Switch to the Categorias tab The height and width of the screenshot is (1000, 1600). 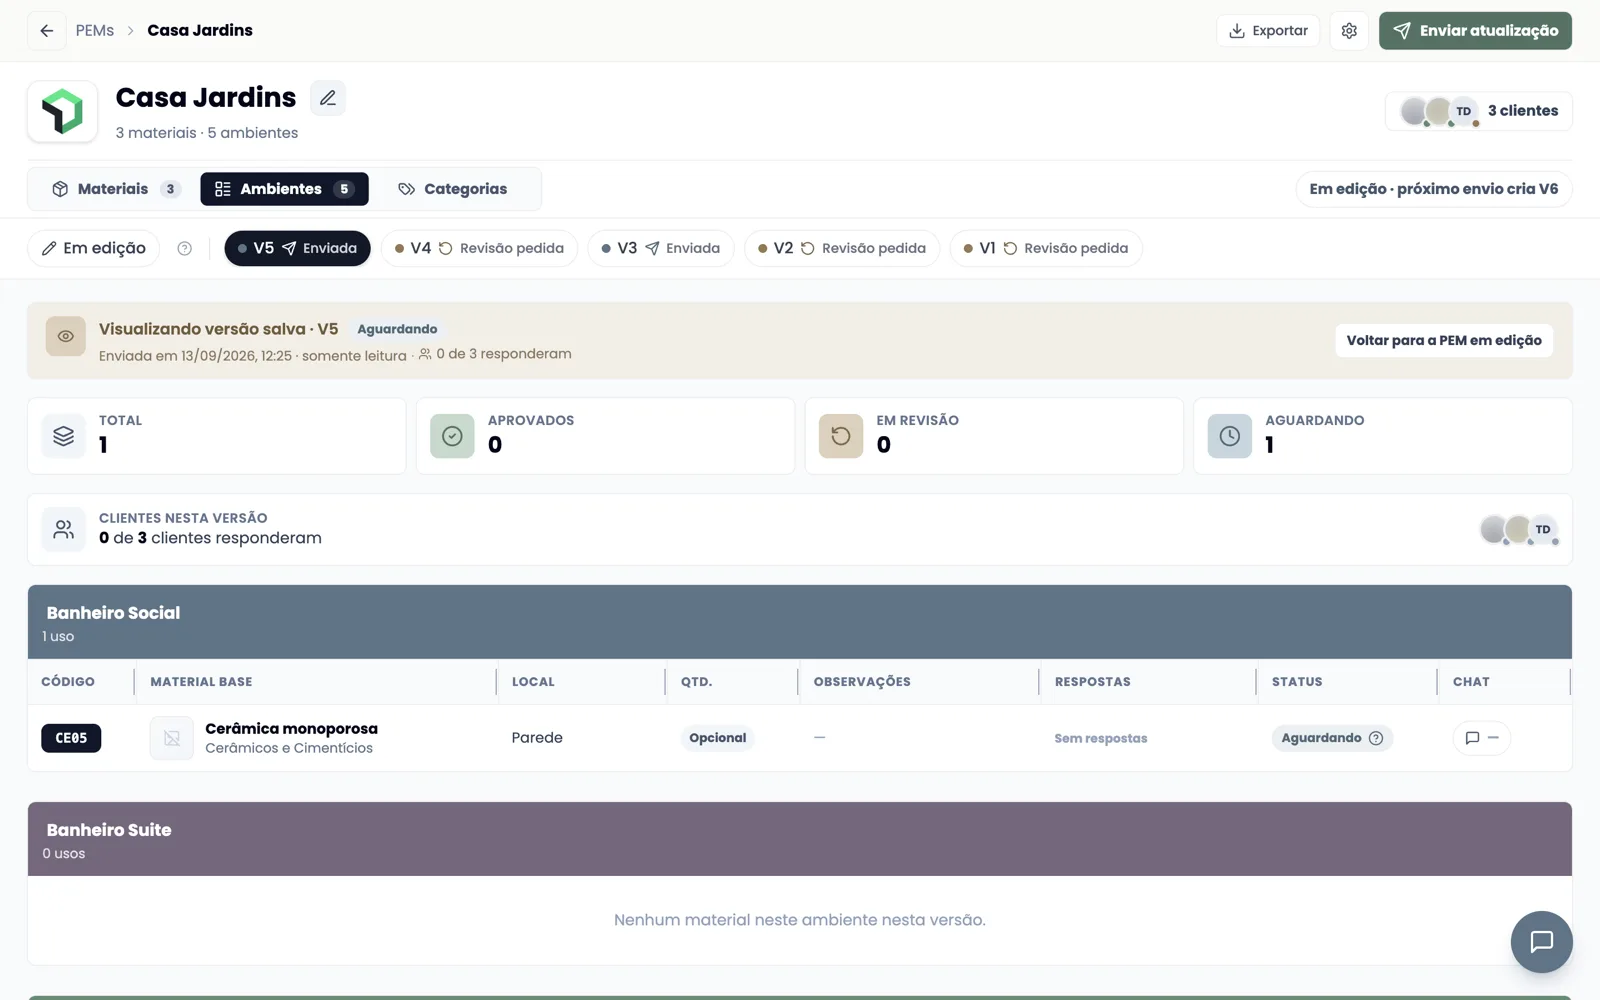click(453, 189)
